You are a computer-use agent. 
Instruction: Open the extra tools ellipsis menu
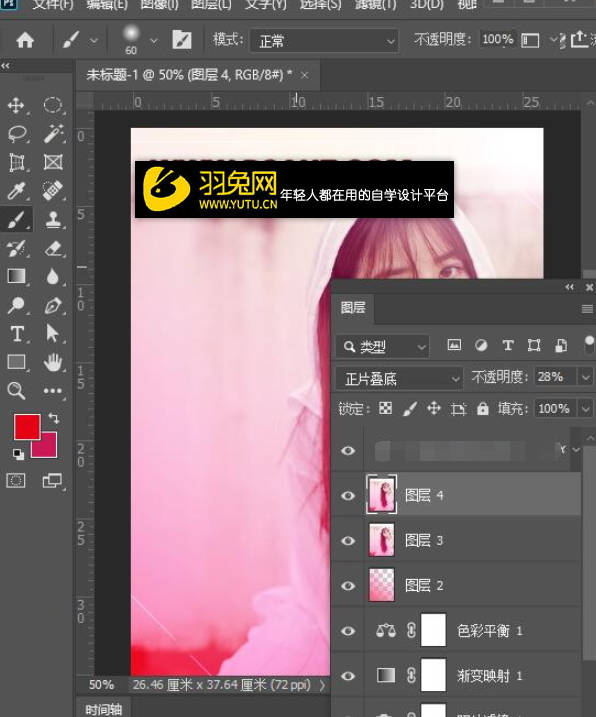(x=53, y=391)
